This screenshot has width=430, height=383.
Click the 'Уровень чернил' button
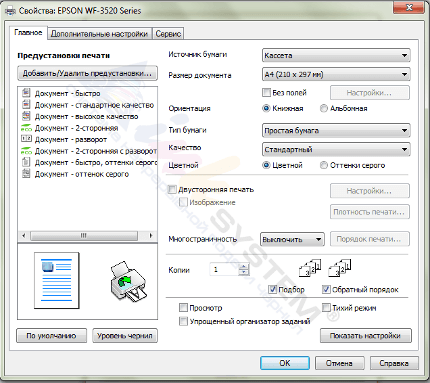(125, 336)
